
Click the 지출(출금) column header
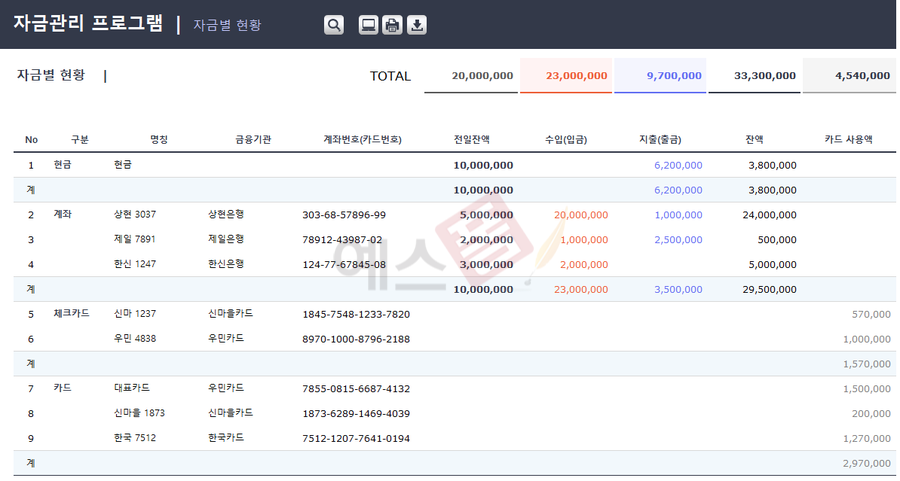click(x=660, y=139)
